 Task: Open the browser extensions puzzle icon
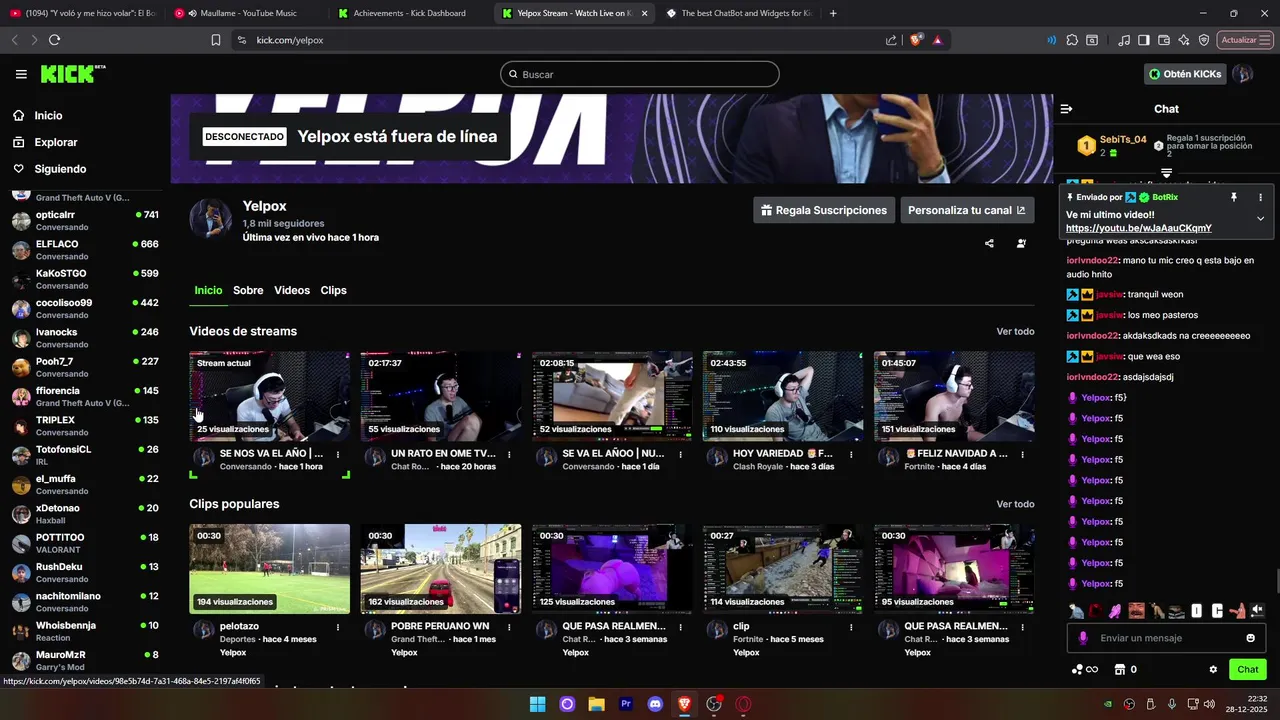[1072, 40]
